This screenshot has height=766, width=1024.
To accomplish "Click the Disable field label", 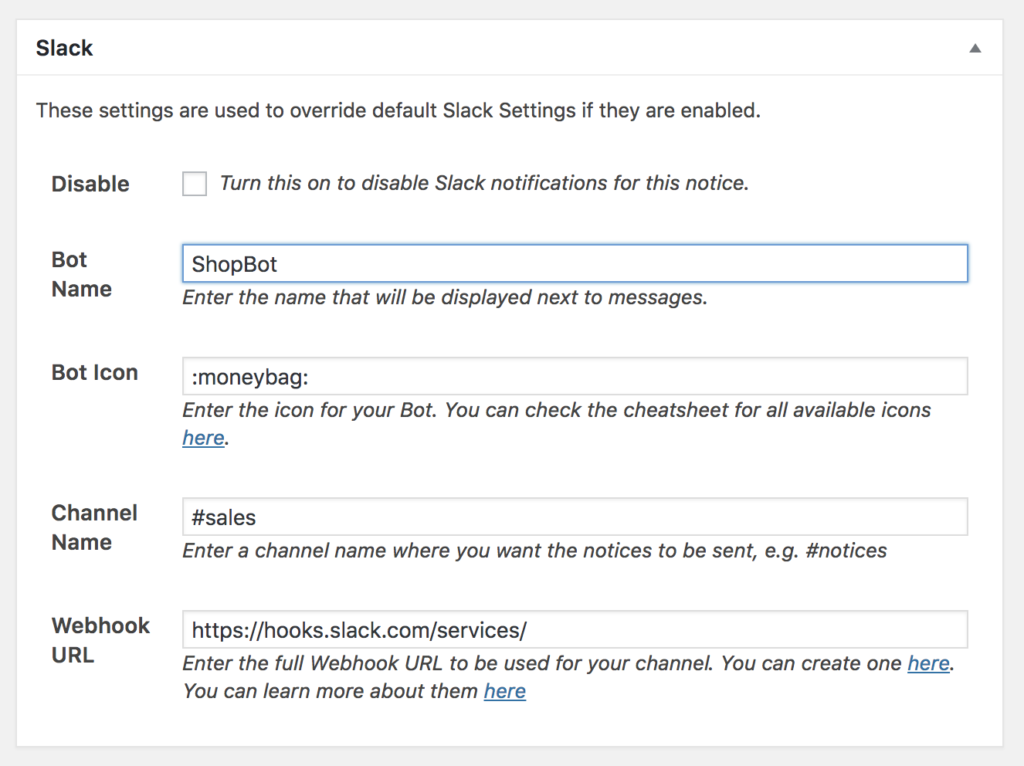I will click(90, 184).
